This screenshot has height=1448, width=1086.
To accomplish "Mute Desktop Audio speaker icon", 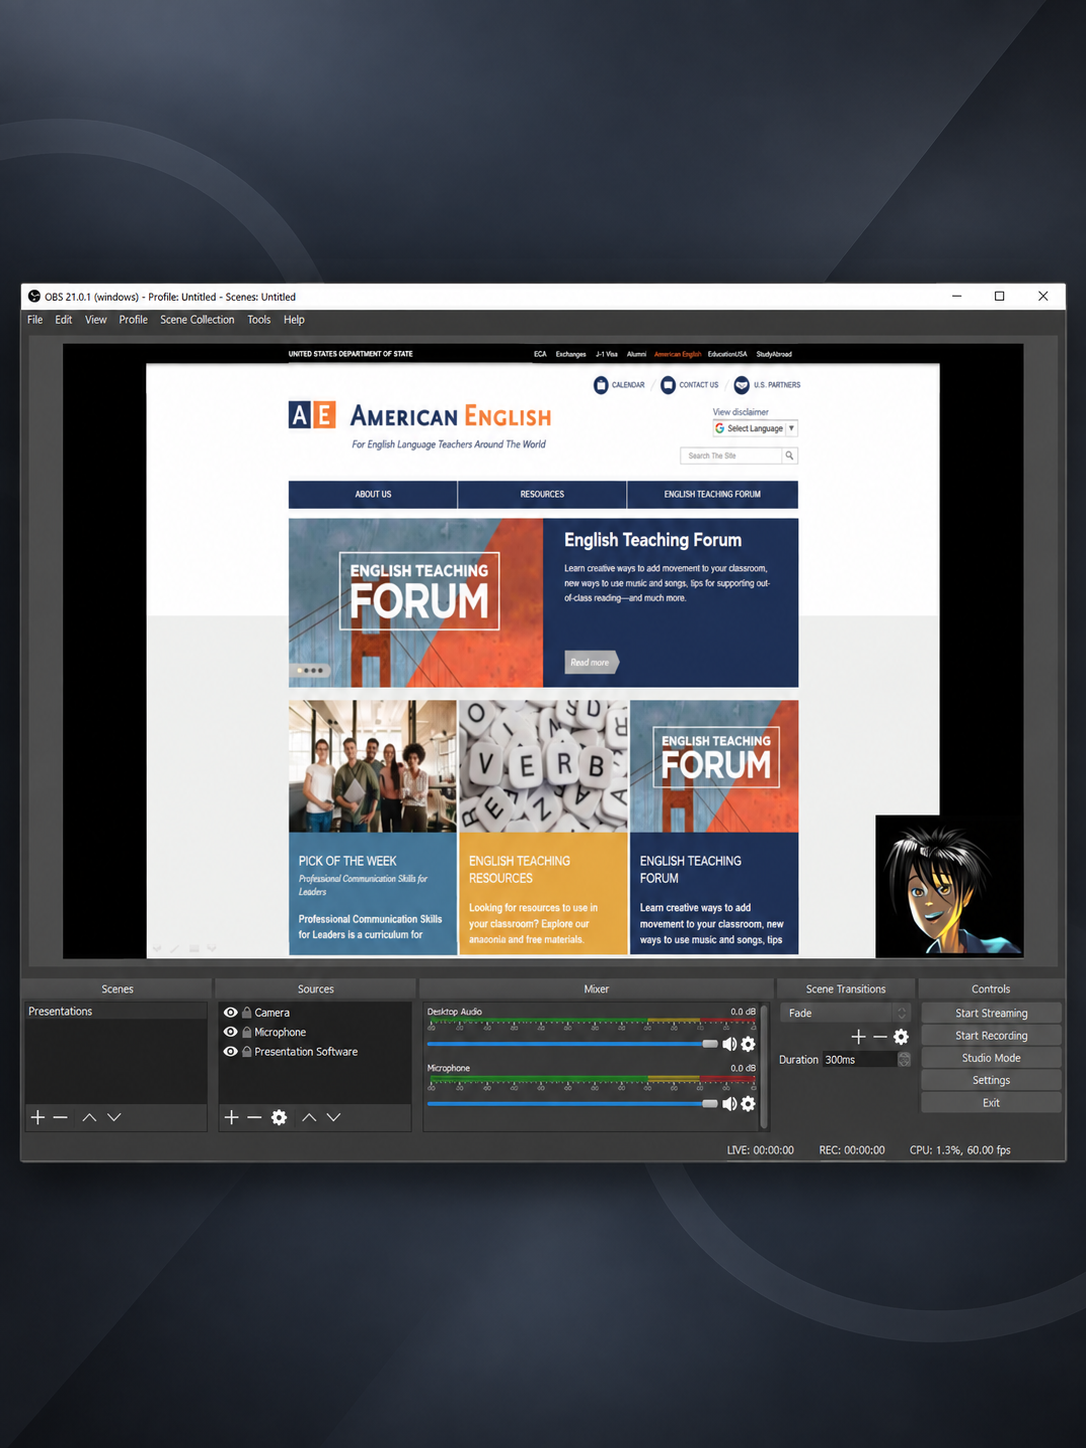I will tap(730, 1044).
